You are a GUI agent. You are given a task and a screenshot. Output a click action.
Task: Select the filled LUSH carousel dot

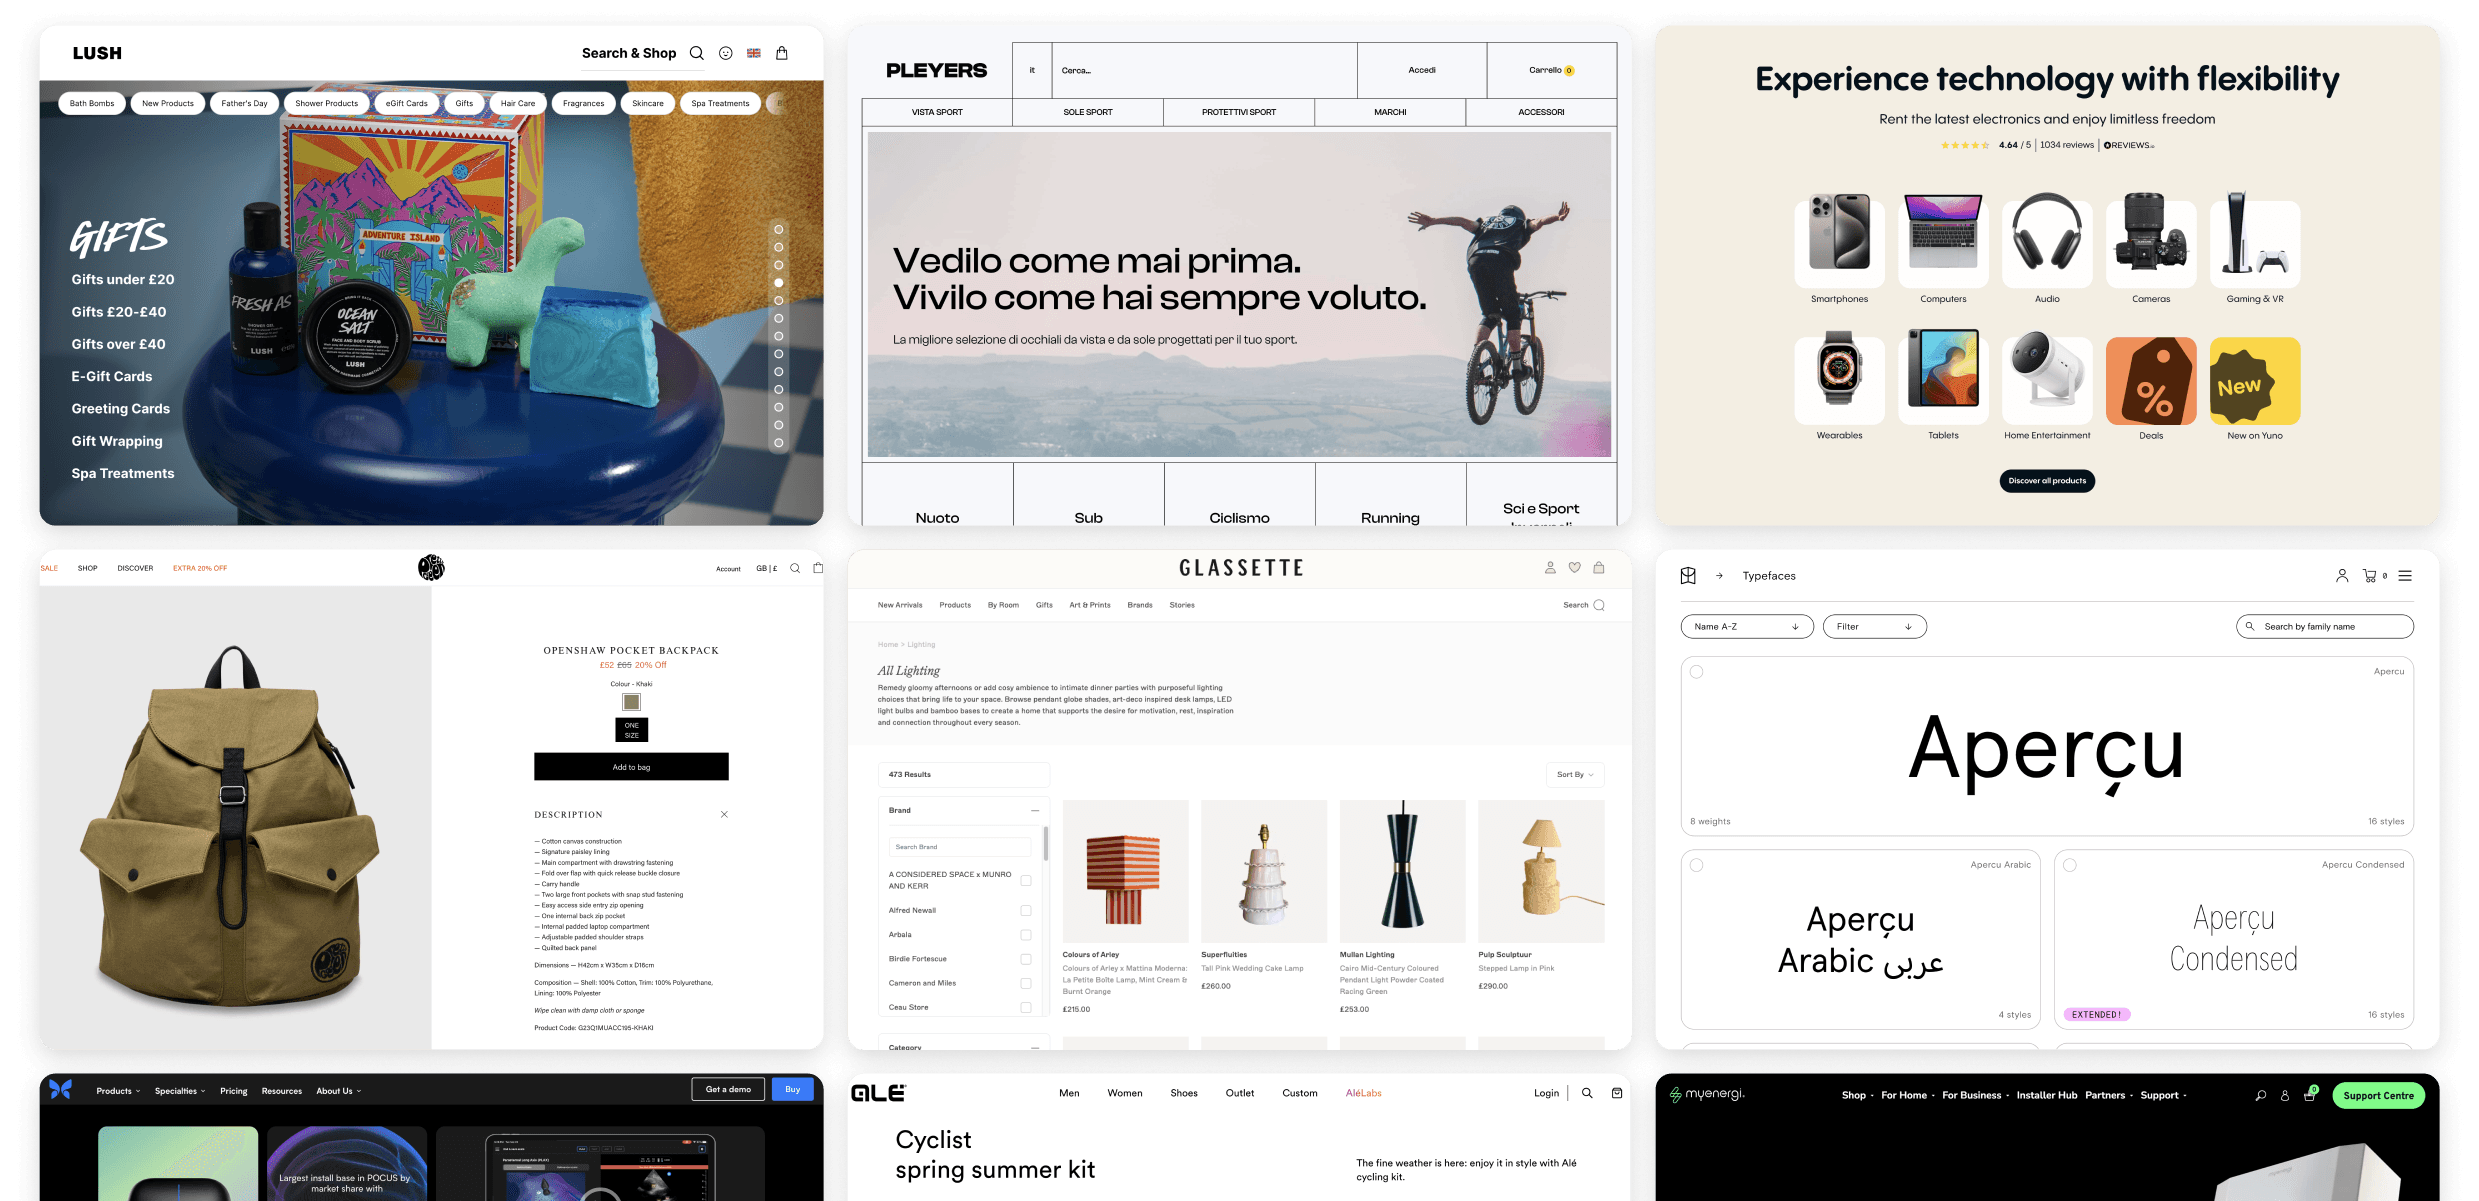click(x=779, y=283)
